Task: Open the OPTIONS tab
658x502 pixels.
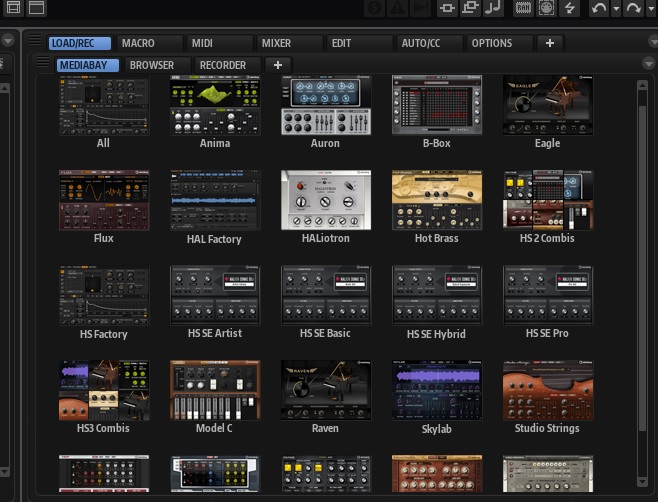Action: (x=499, y=43)
